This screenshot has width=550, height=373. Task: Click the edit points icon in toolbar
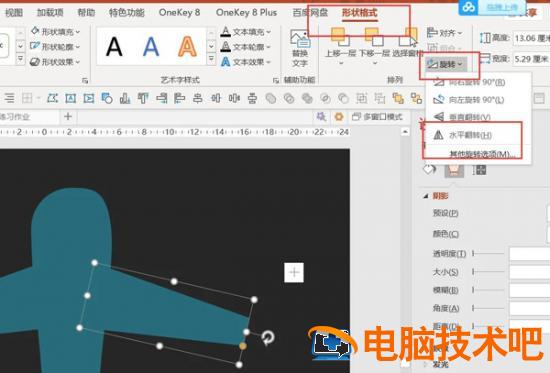pos(52,98)
